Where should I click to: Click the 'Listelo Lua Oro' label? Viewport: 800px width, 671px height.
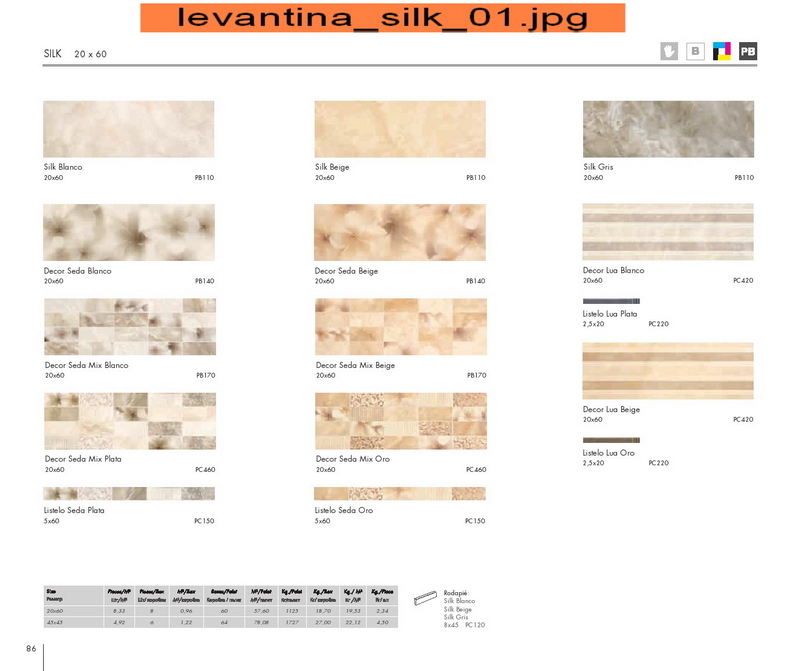[x=609, y=453]
